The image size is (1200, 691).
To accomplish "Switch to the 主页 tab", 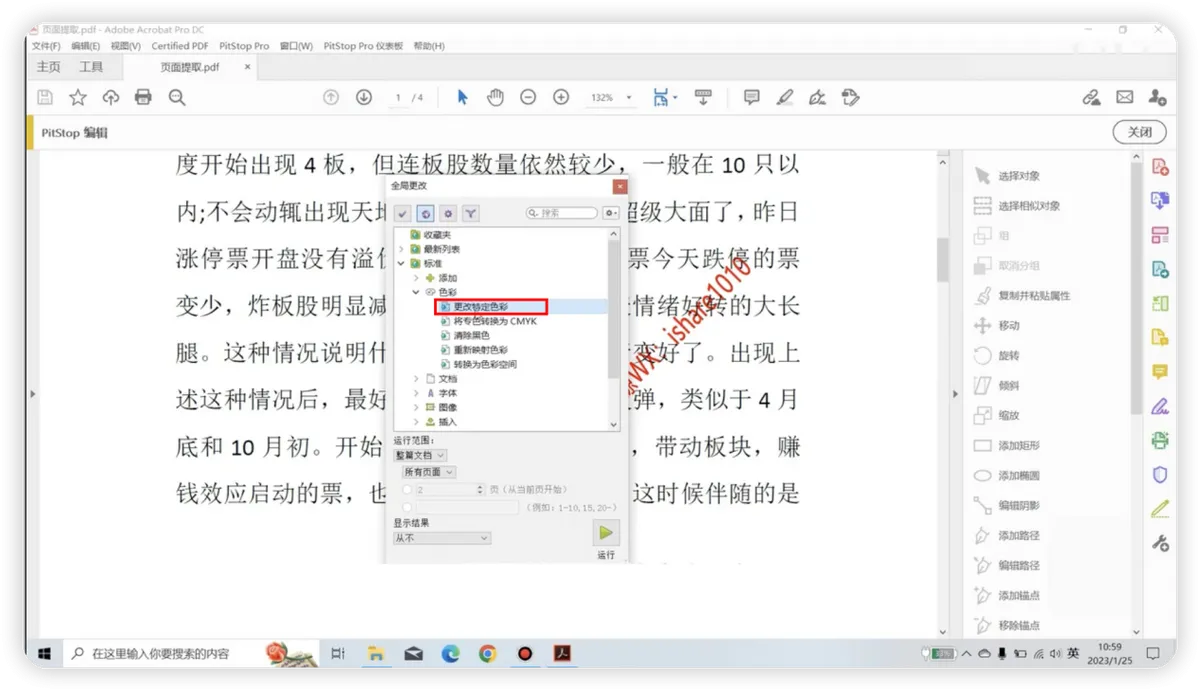I will [49, 67].
